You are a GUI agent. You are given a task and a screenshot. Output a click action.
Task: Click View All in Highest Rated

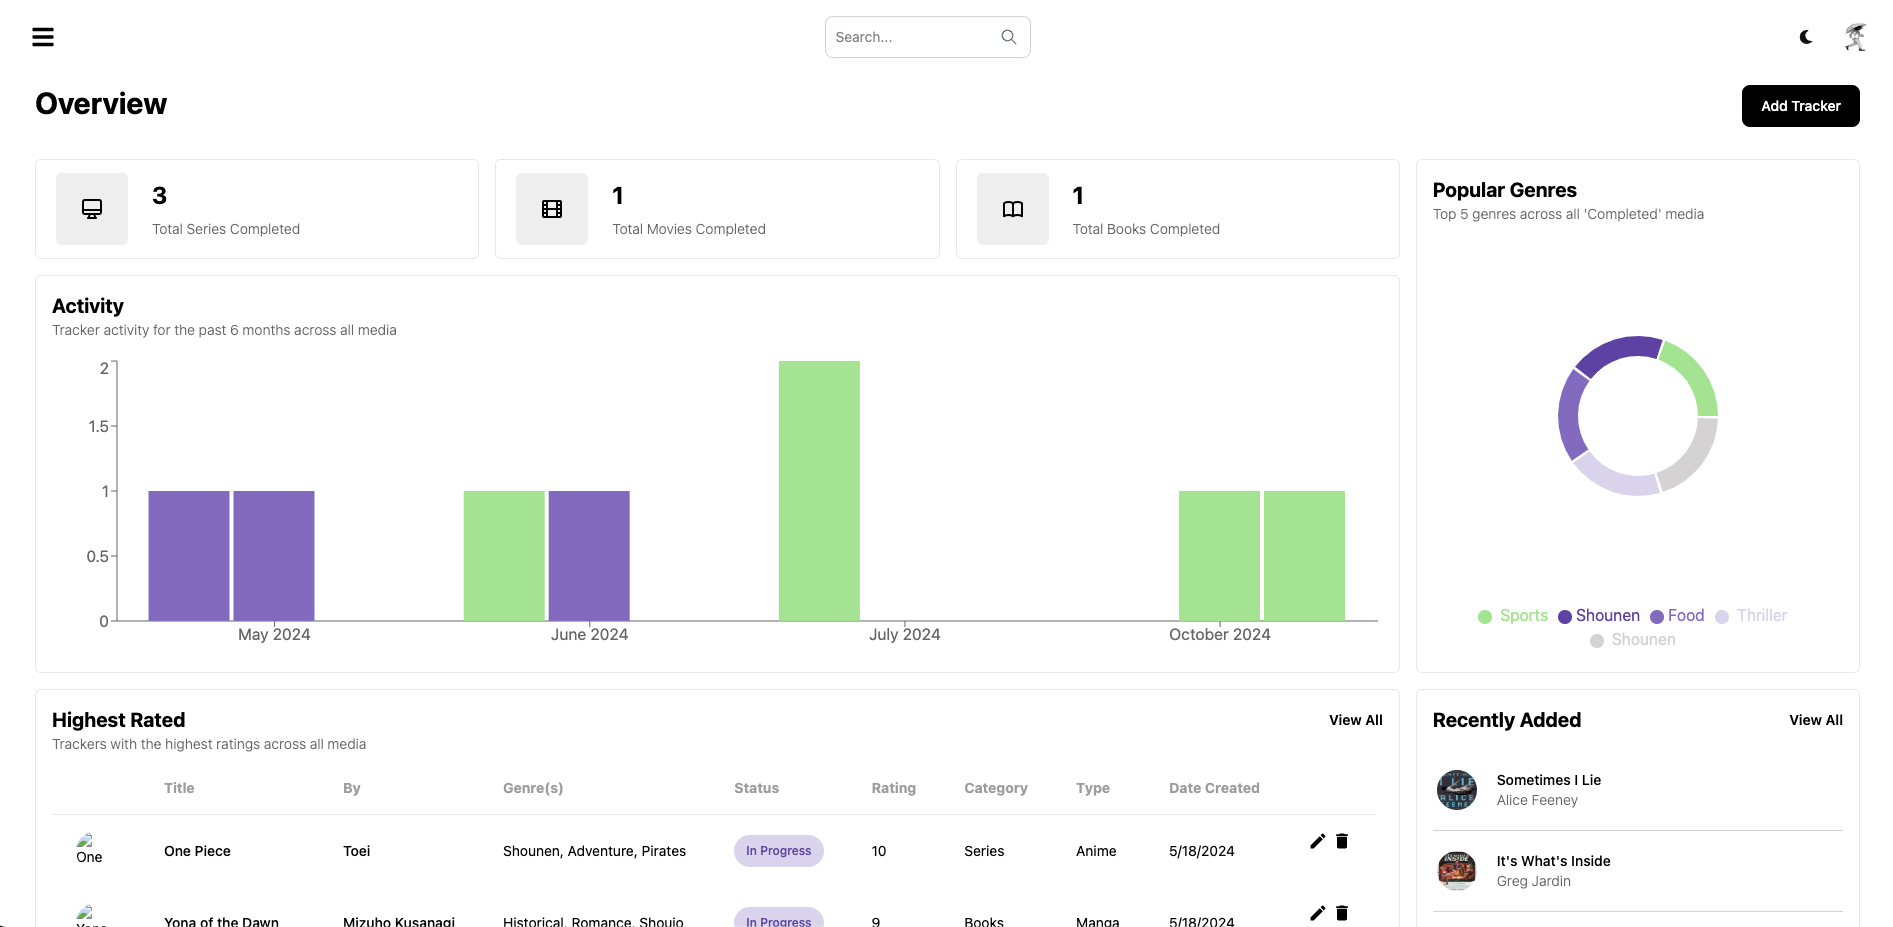(1355, 720)
